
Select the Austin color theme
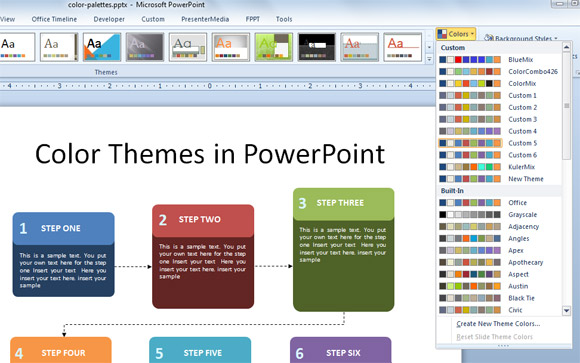[x=499, y=286]
